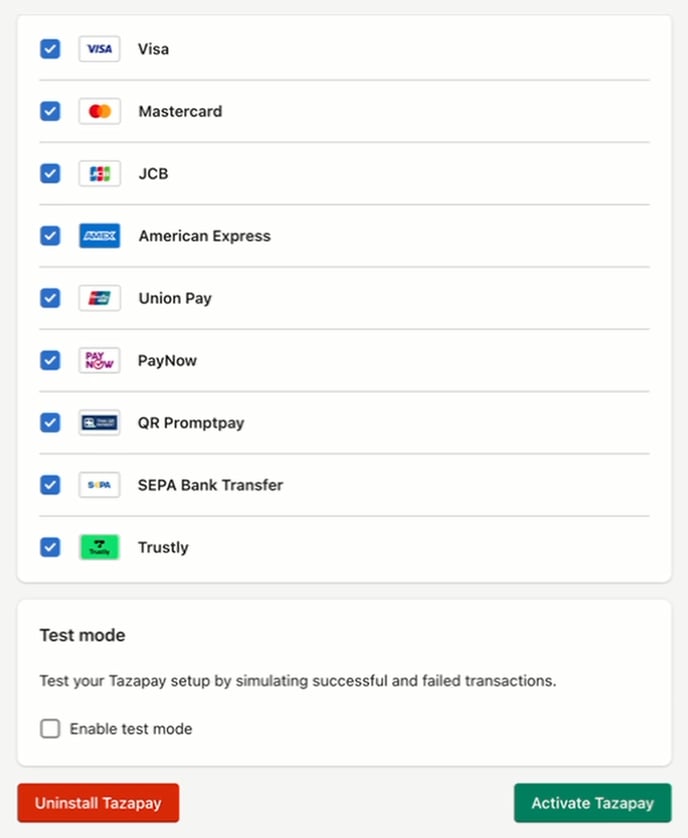Click the Mastercard logo icon
The height and width of the screenshot is (838, 688).
click(x=99, y=111)
